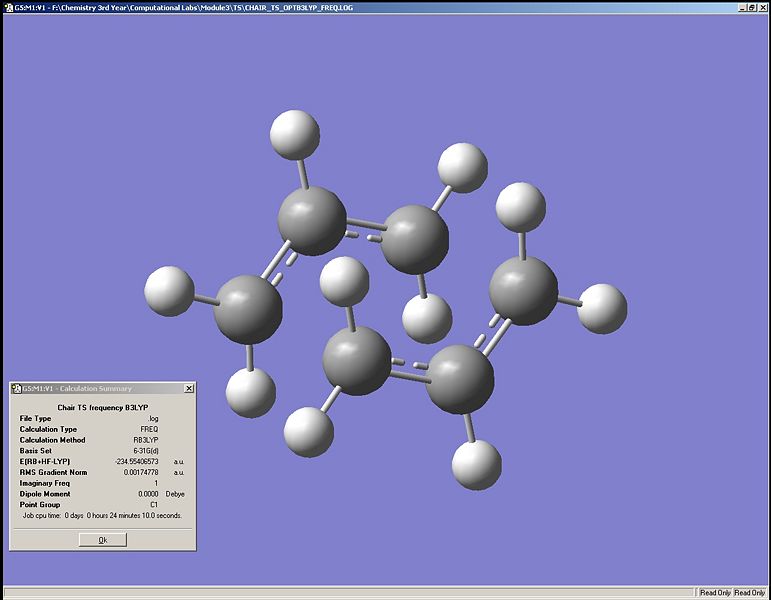
Task: Select the leftmost hydrogen atom
Action: [170, 291]
